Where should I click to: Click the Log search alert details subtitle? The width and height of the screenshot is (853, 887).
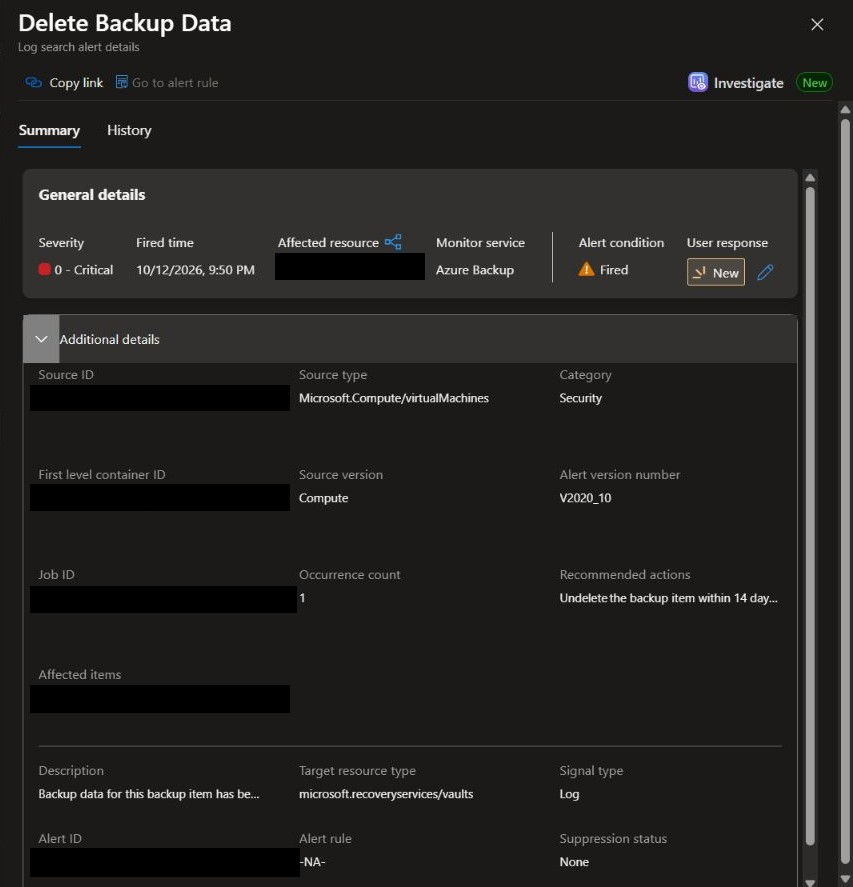79,47
